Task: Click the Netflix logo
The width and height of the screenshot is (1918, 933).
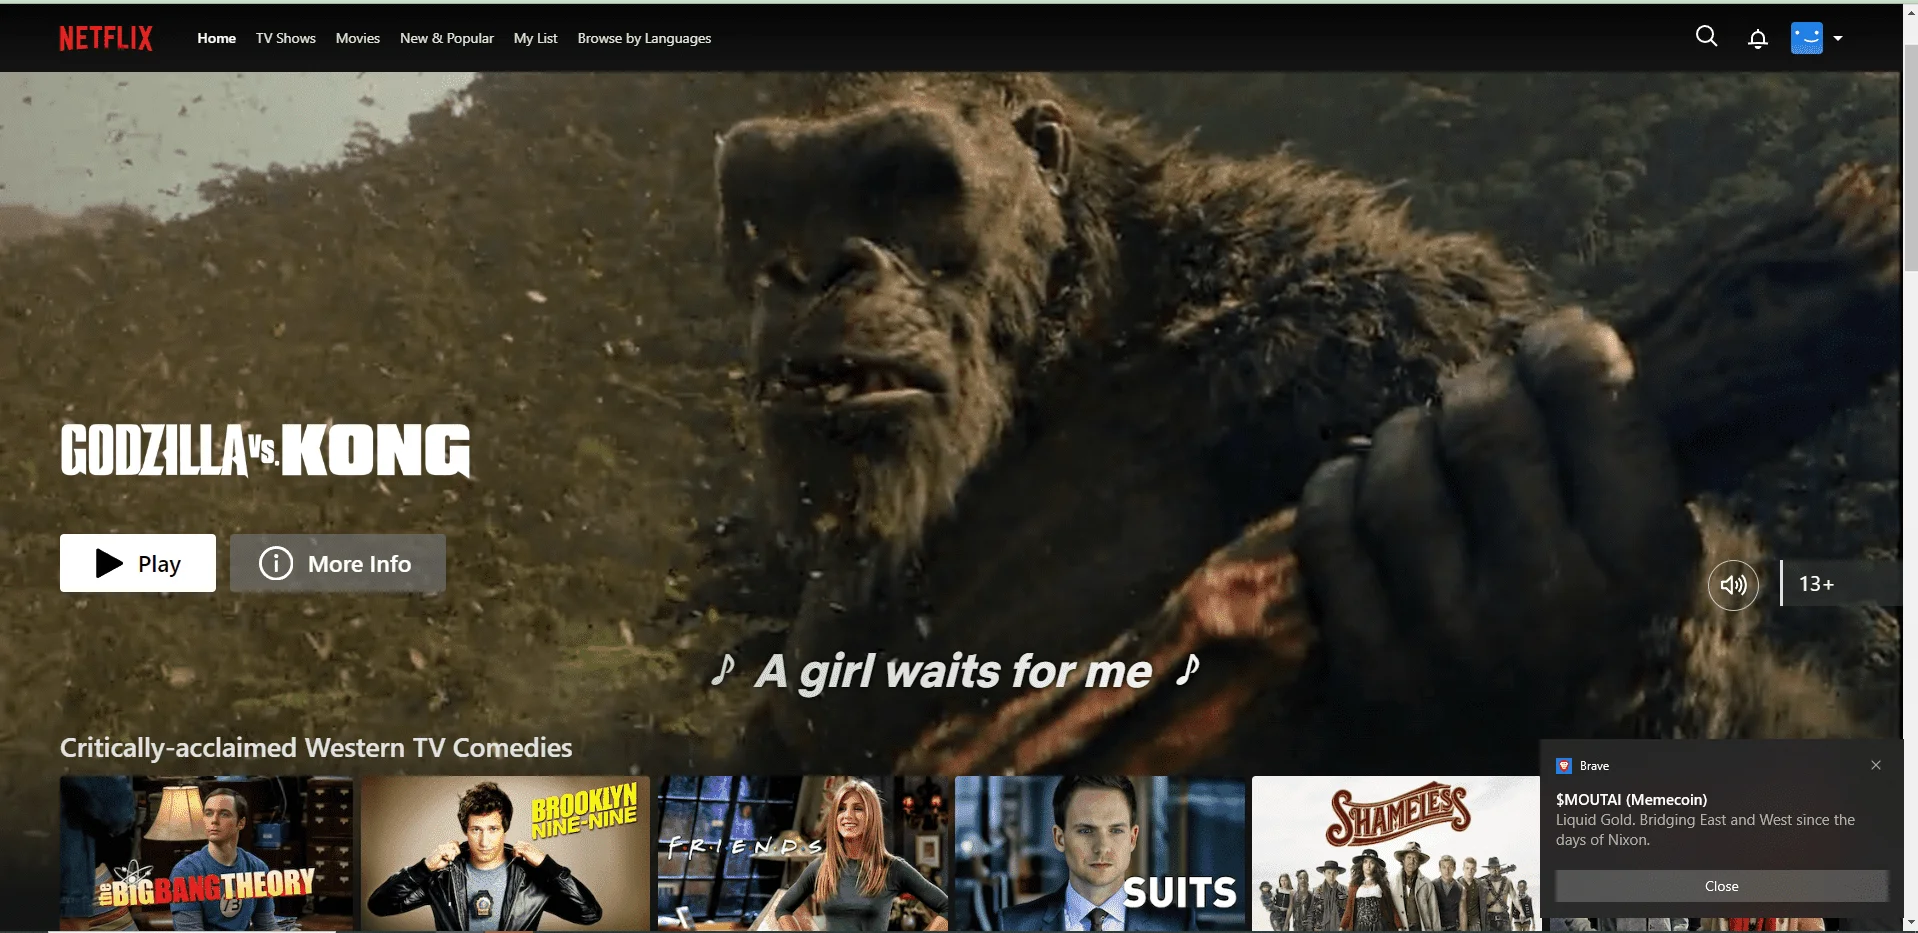Action: (x=106, y=38)
